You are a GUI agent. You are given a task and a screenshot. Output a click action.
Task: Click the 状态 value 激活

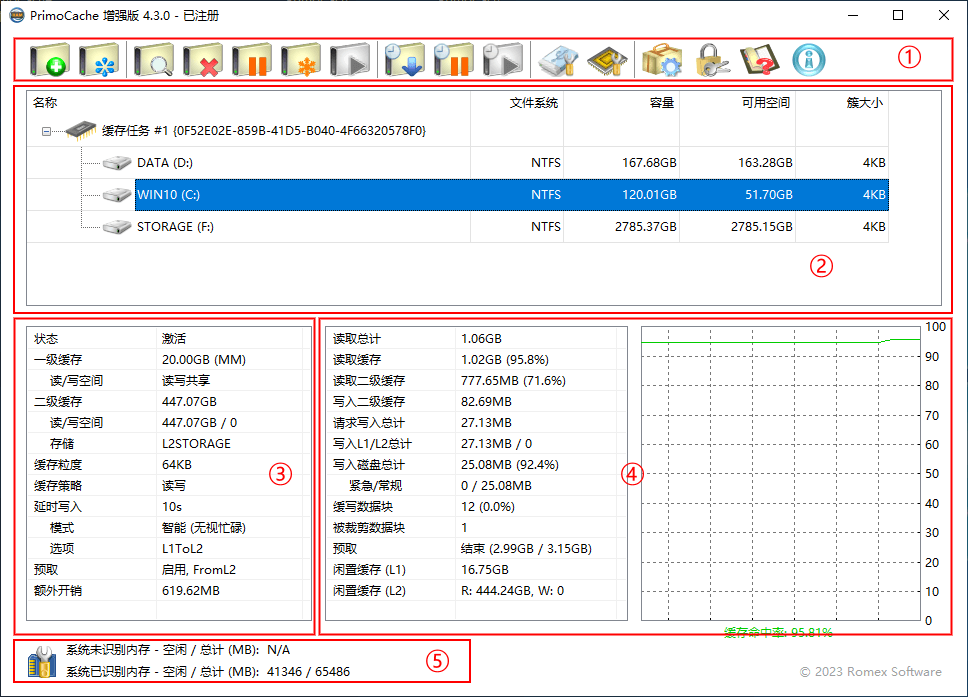[173, 339]
